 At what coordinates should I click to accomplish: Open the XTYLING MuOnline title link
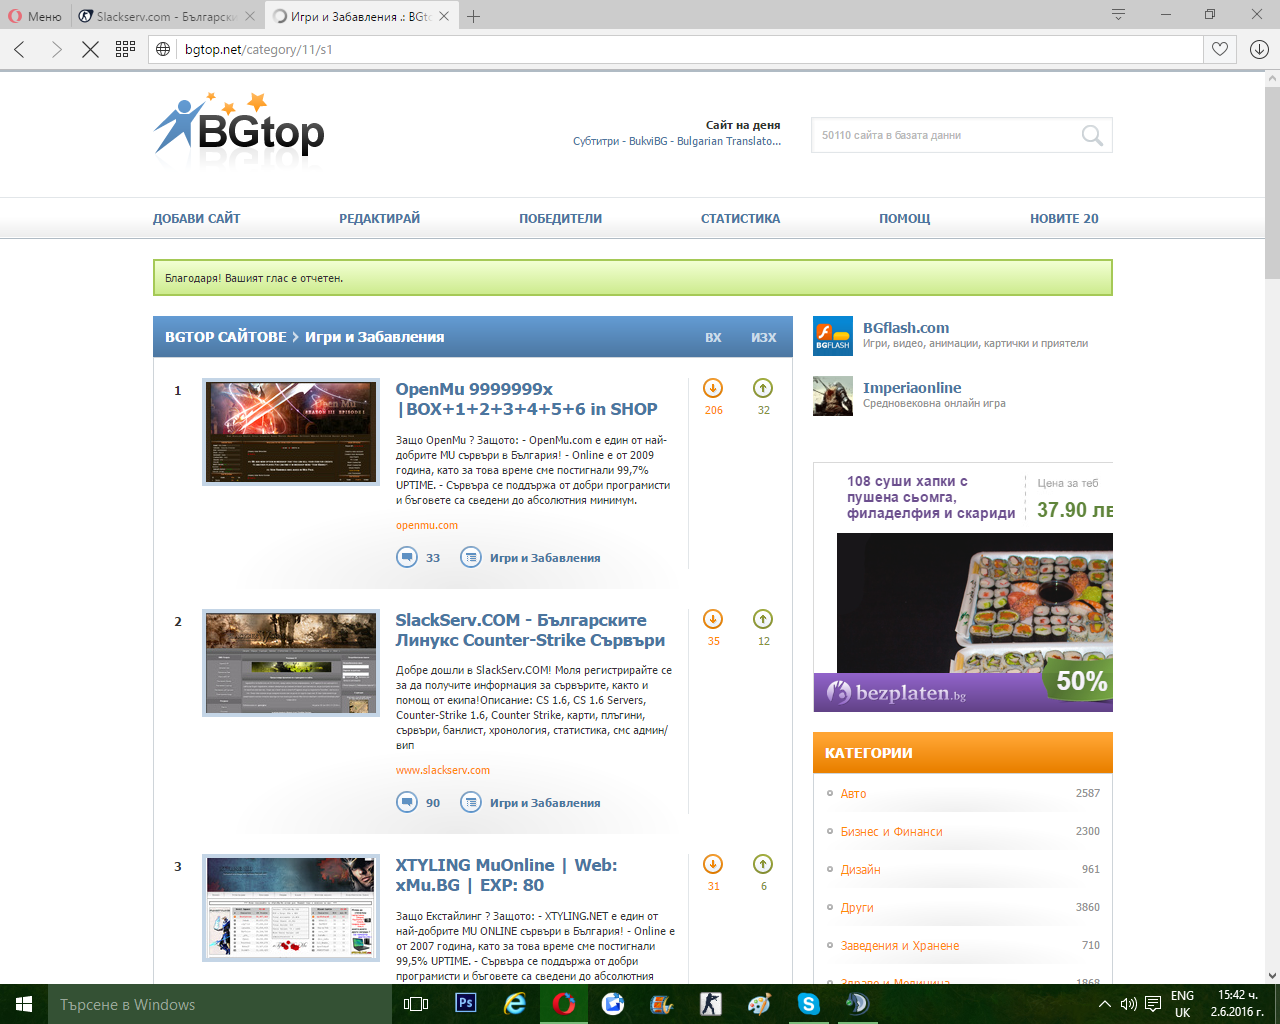(x=506, y=875)
